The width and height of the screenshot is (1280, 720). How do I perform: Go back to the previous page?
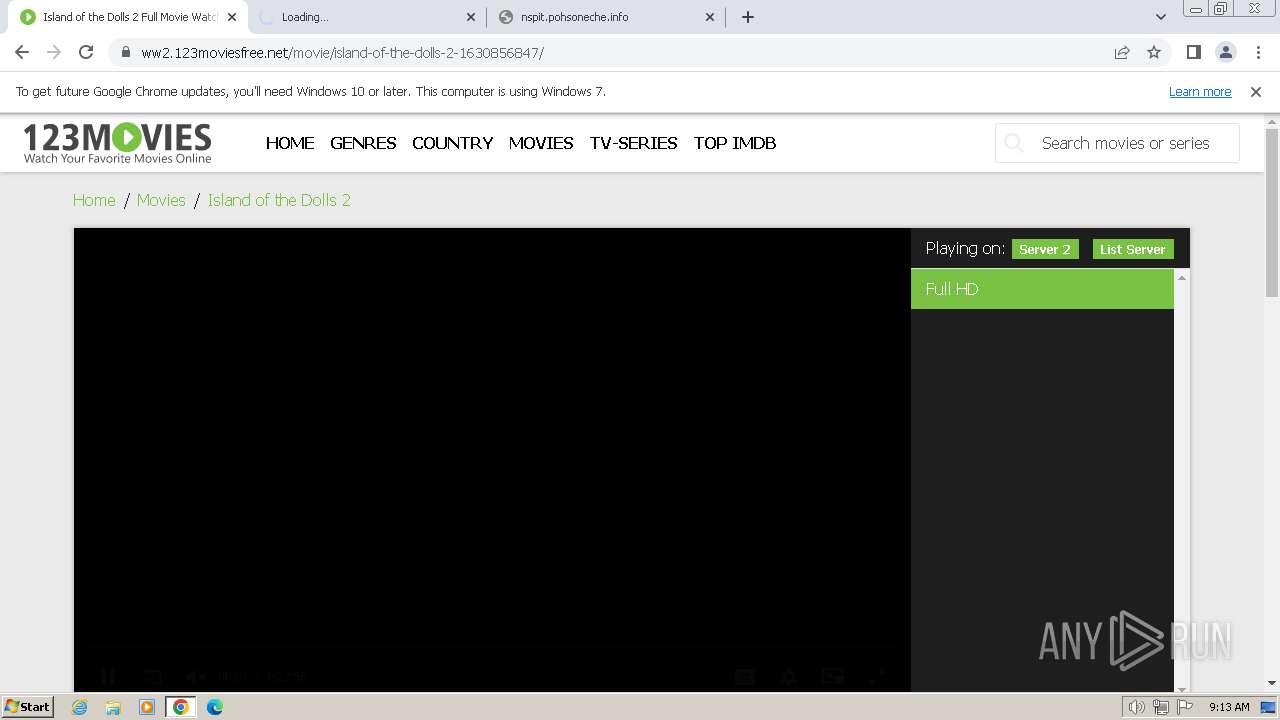[x=22, y=52]
